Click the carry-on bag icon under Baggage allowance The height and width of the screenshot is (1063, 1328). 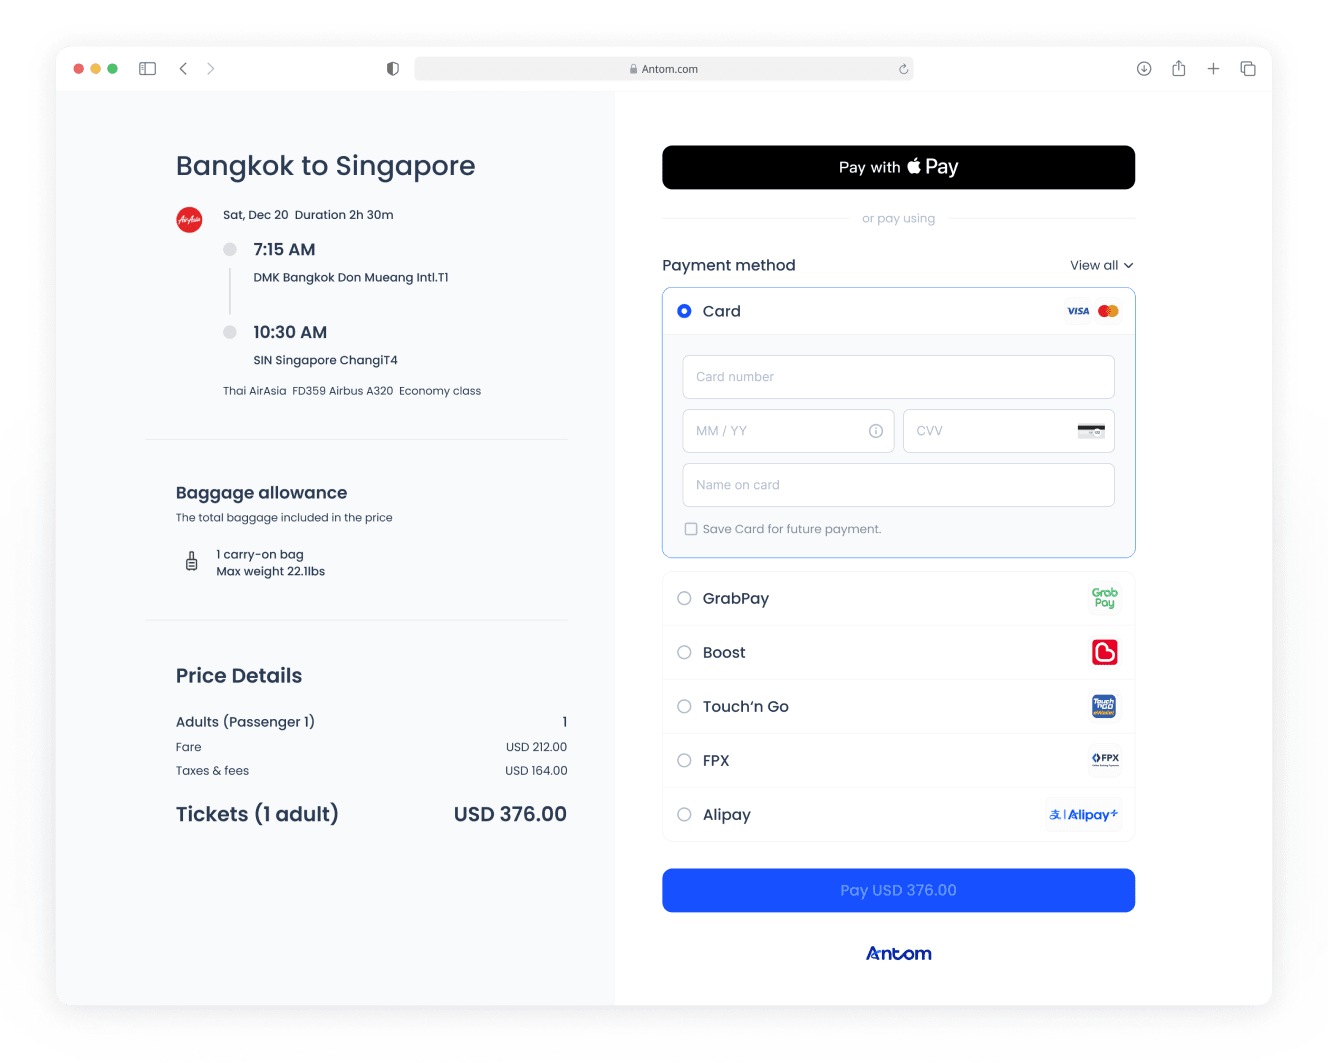coord(191,561)
